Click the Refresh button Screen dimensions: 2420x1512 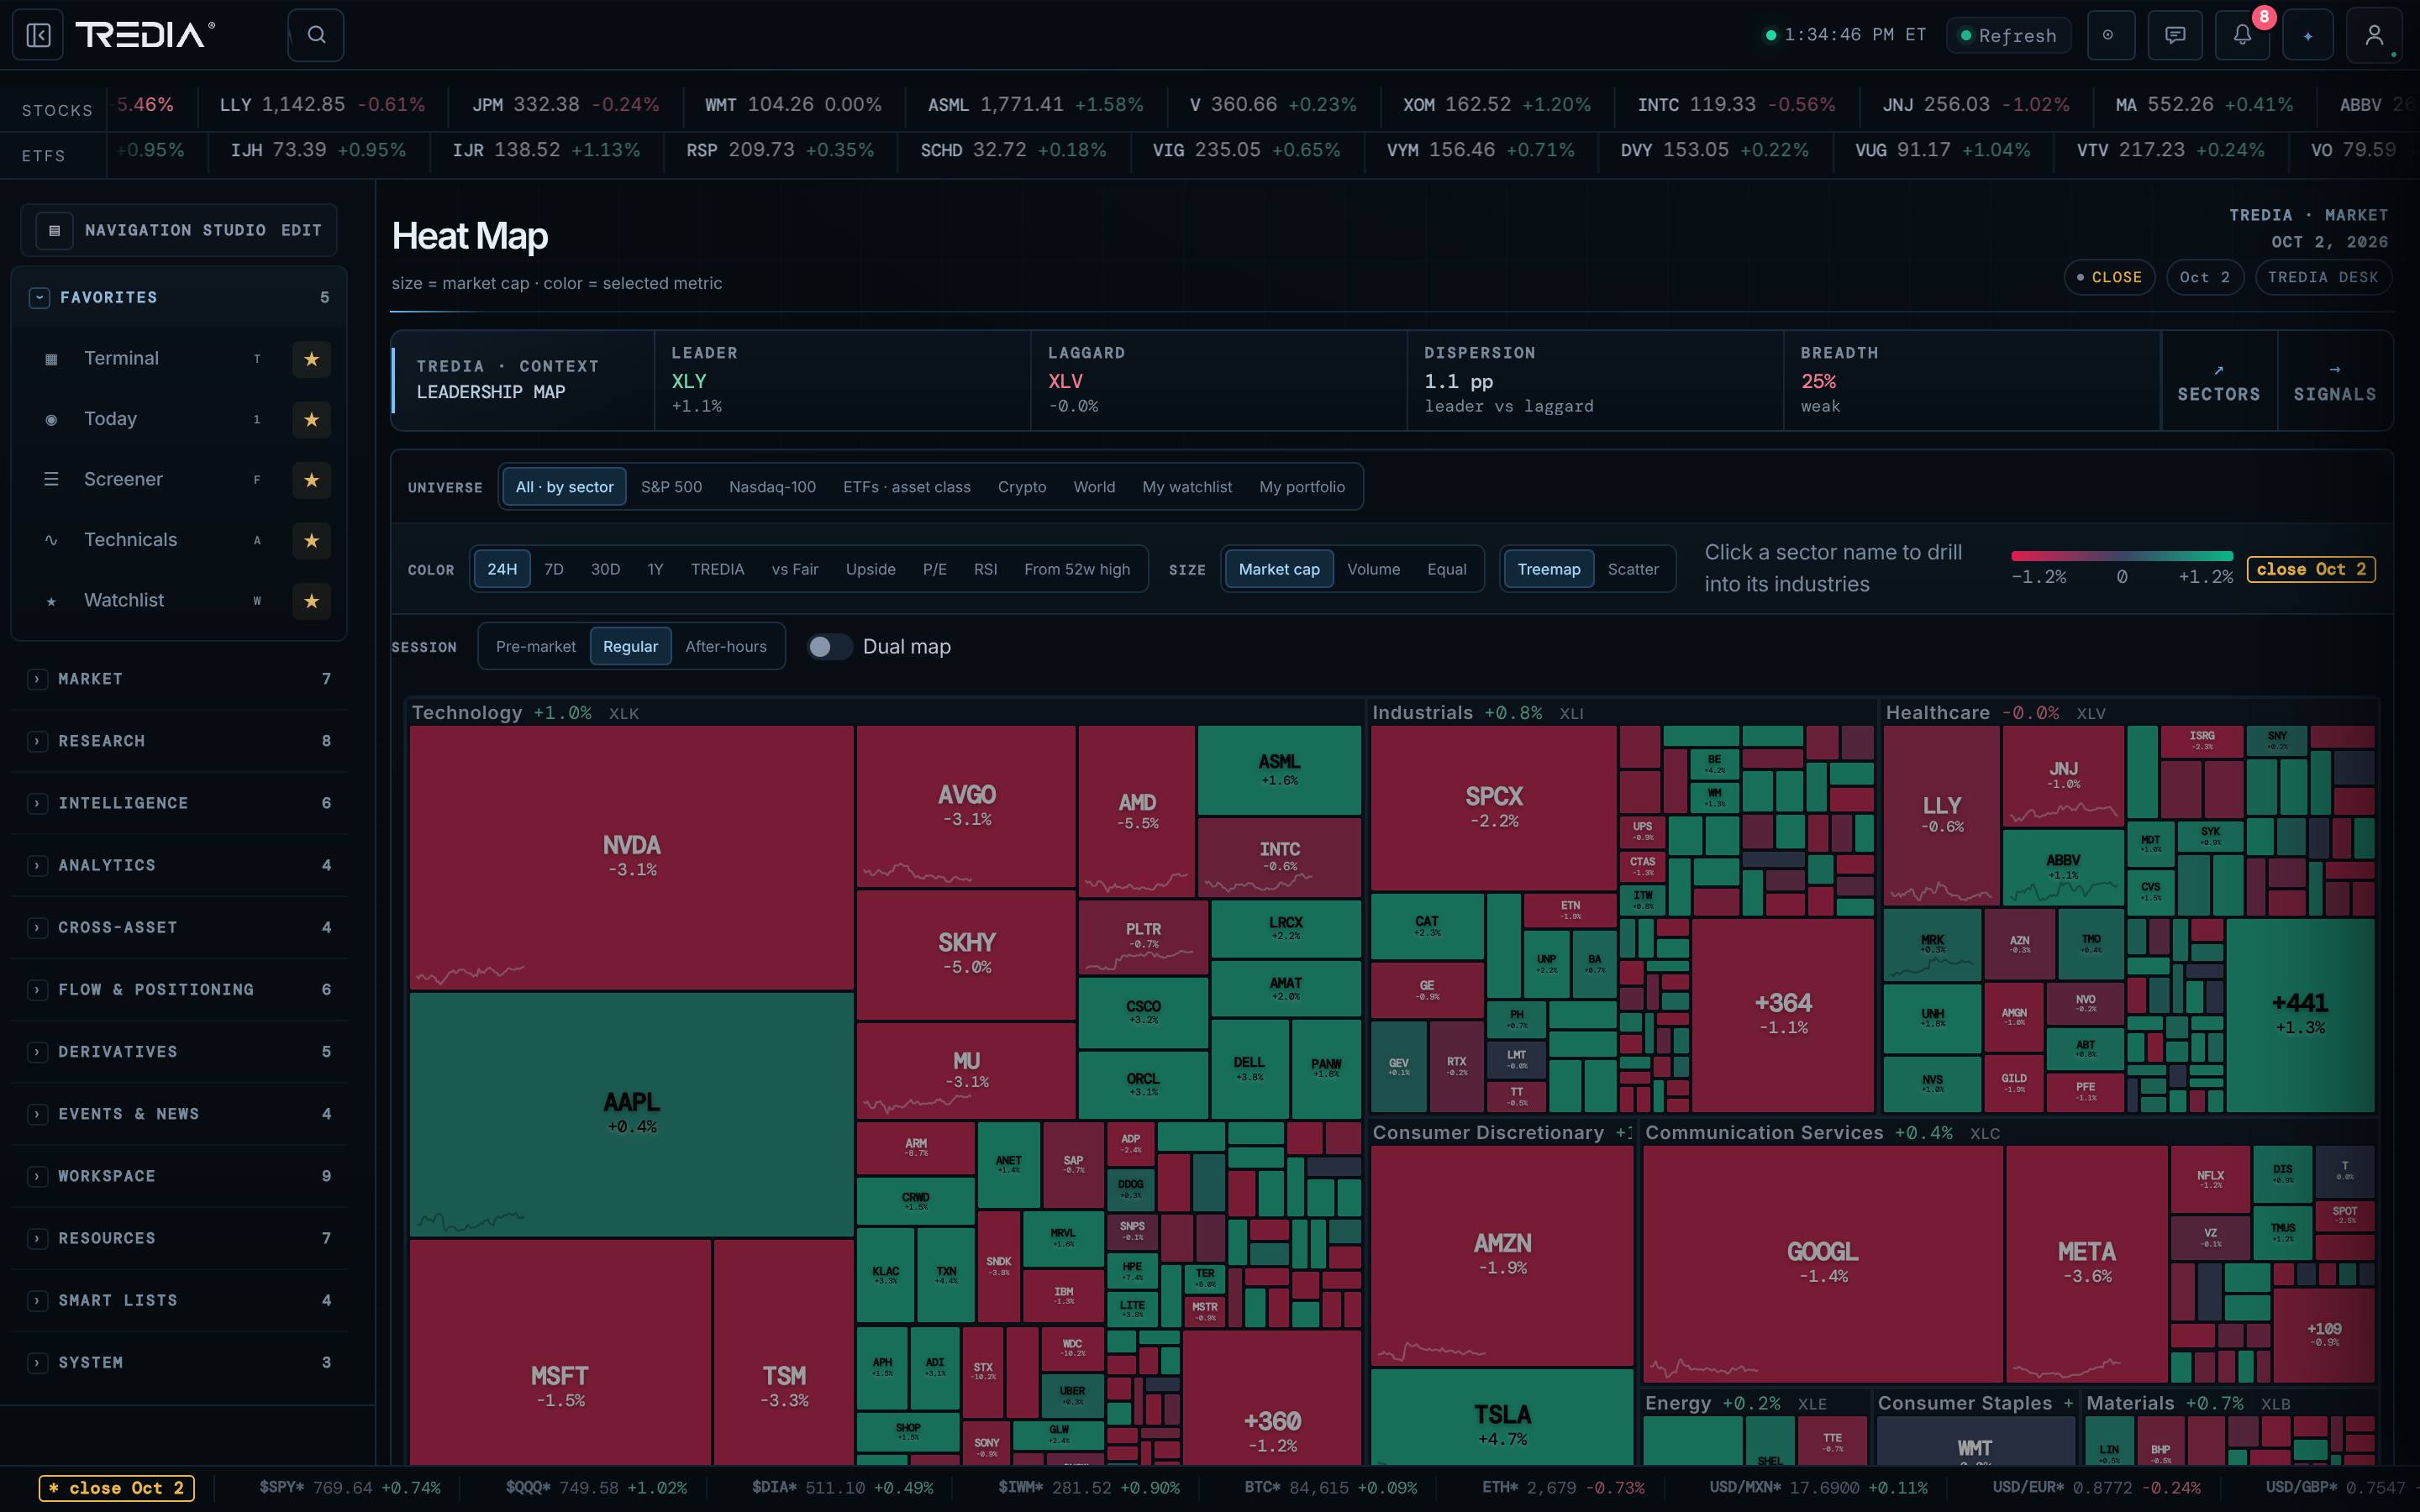[2008, 35]
